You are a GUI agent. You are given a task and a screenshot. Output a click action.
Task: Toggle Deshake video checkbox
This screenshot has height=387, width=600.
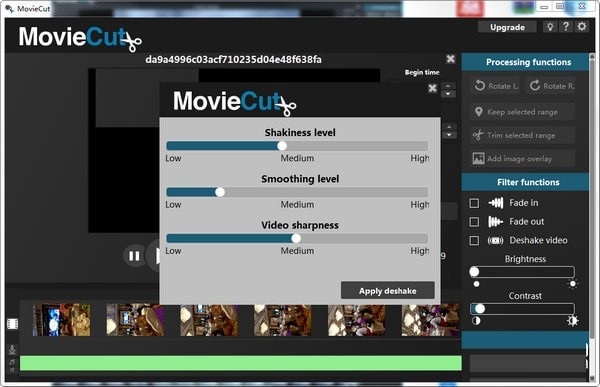pyautogui.click(x=474, y=240)
